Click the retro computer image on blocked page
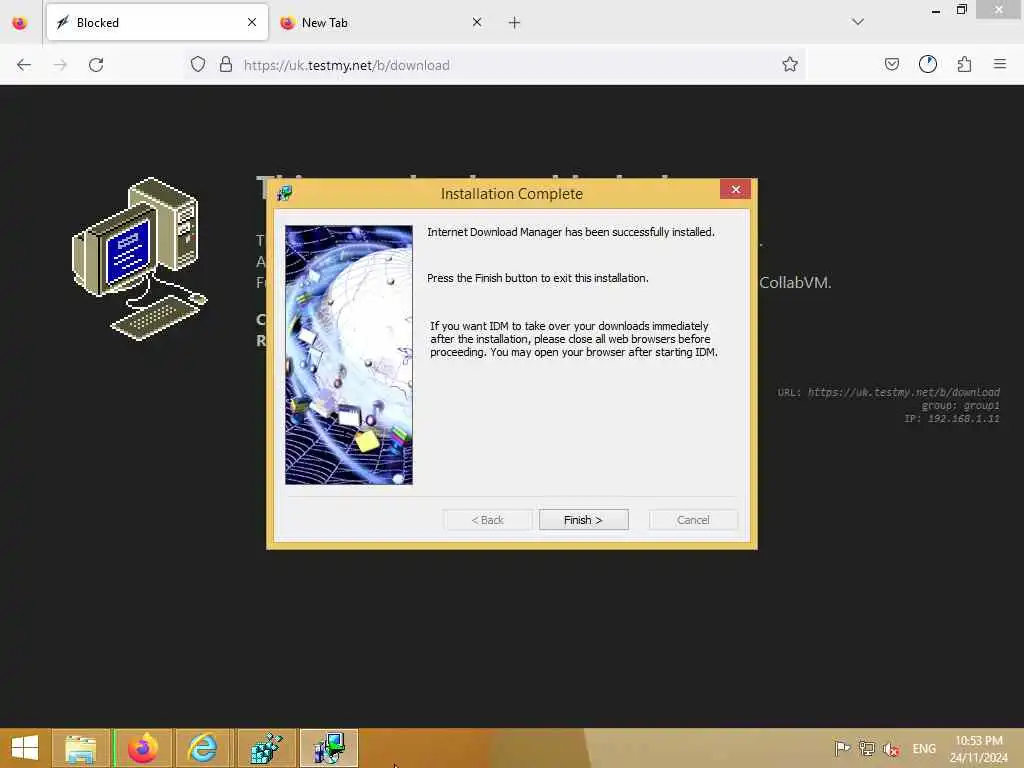This screenshot has width=1024, height=768. click(x=140, y=259)
